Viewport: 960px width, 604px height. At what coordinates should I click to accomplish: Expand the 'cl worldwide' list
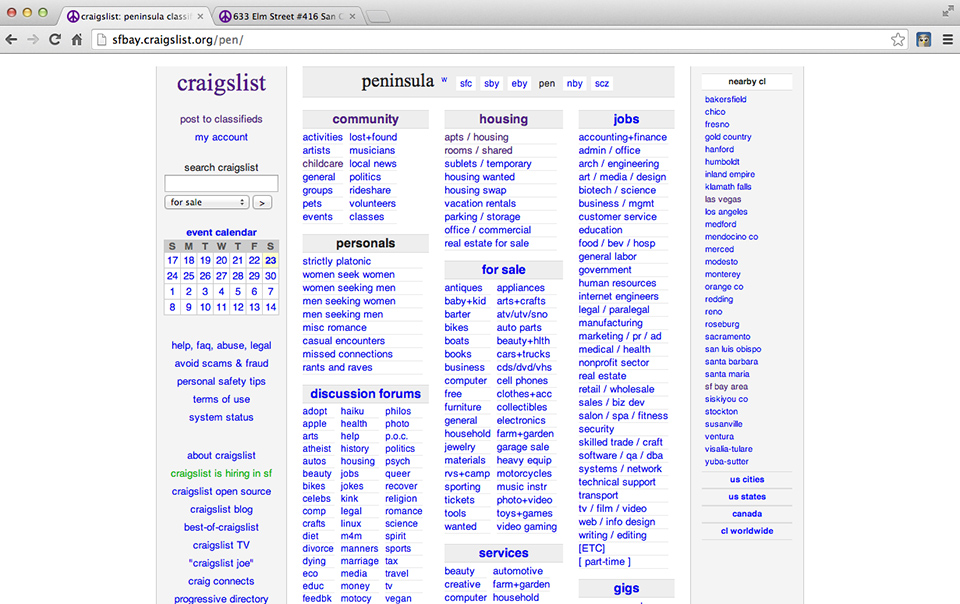coord(746,531)
